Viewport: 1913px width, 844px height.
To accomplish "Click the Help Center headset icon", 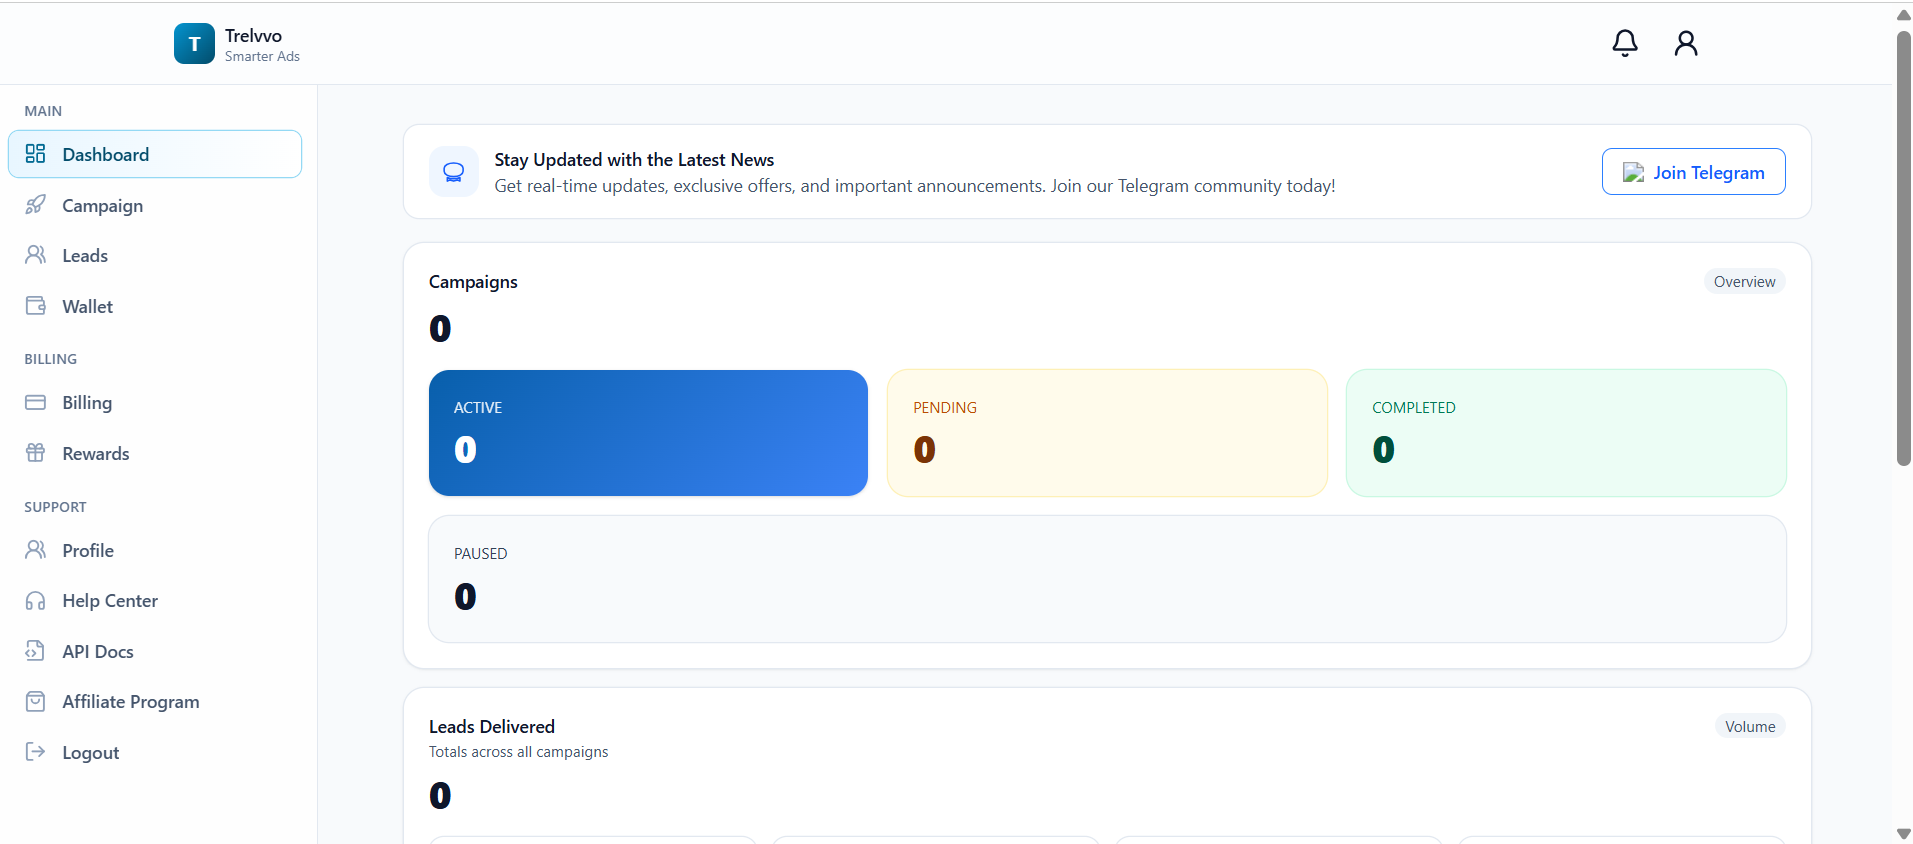I will pyautogui.click(x=36, y=600).
